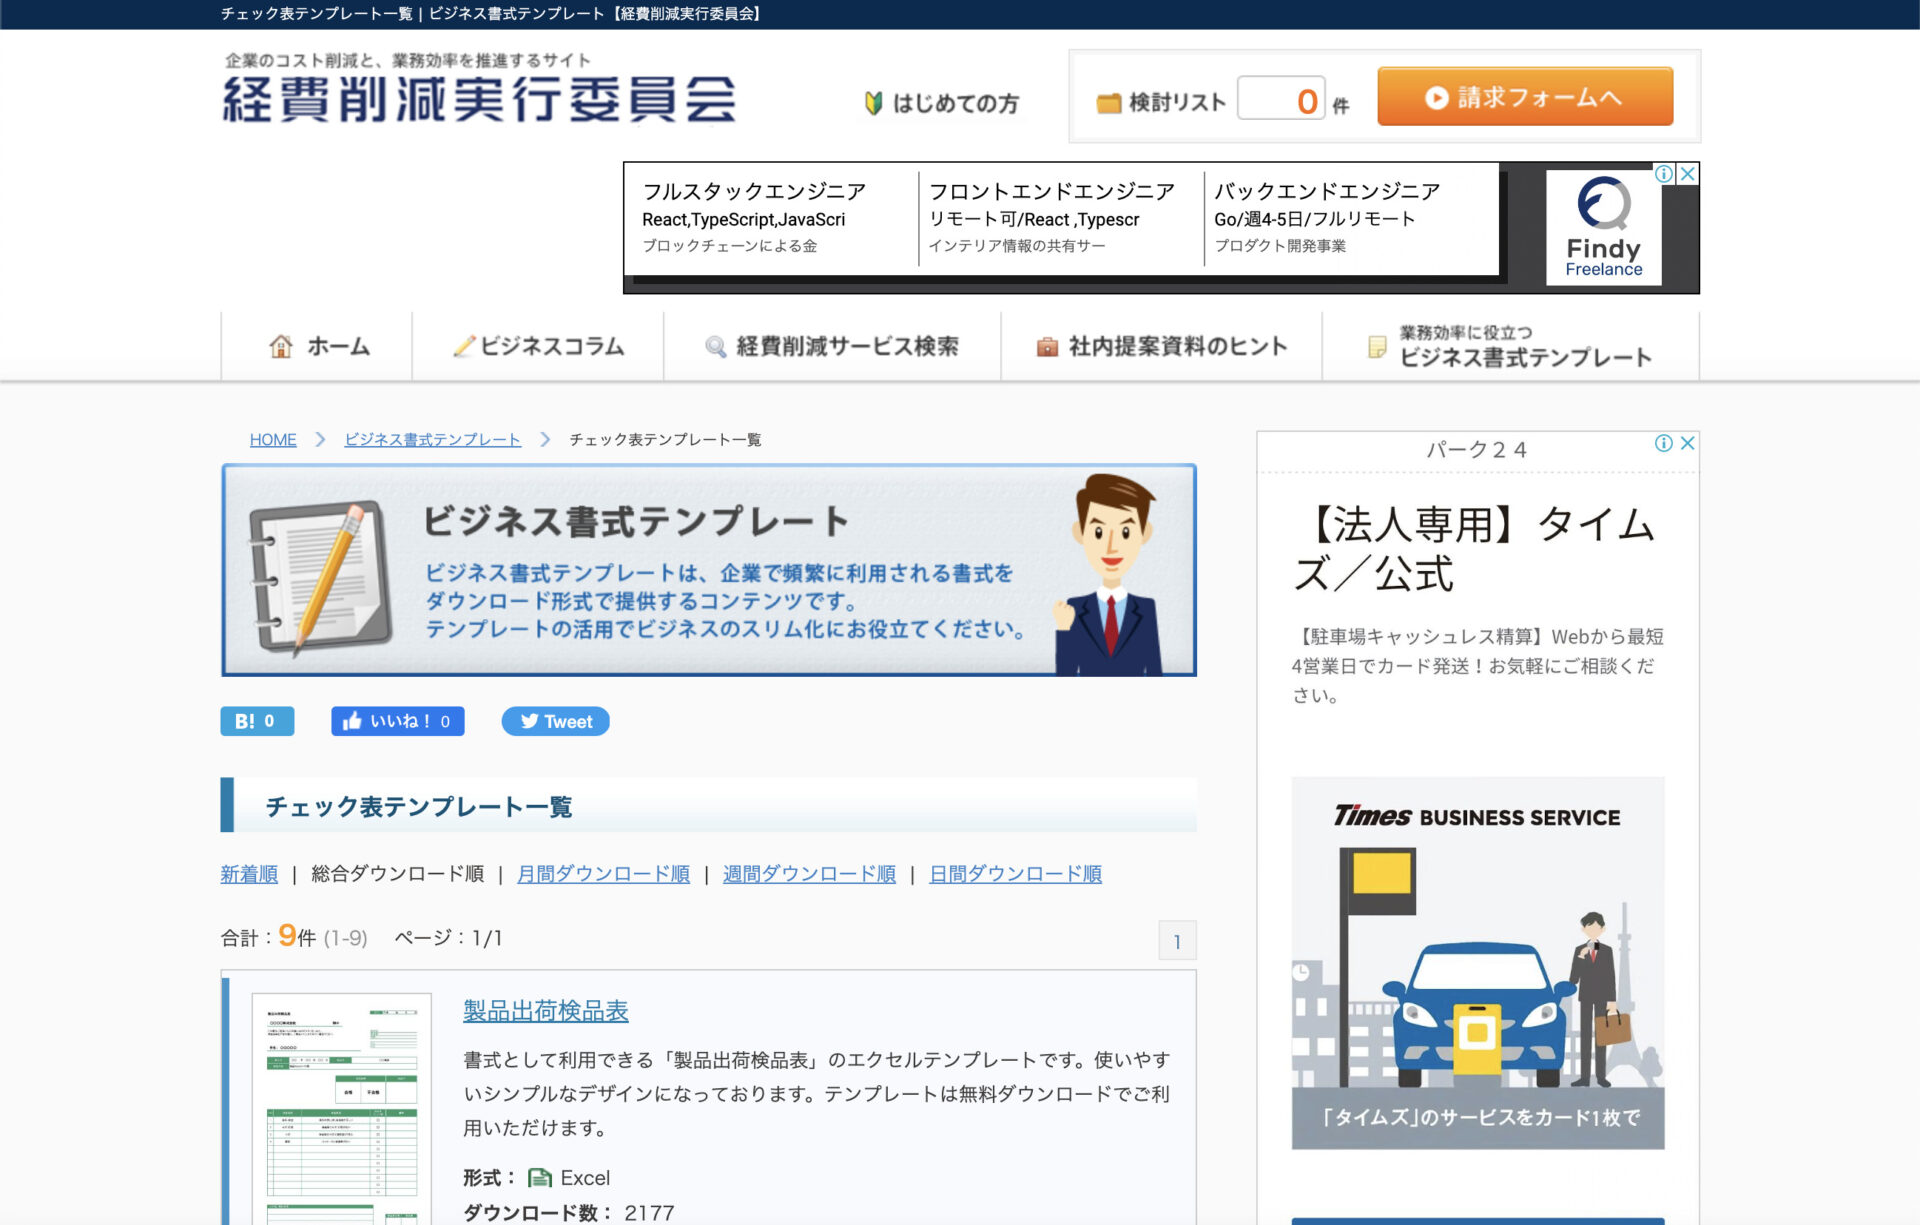The height and width of the screenshot is (1225, 1920).
Task: Click the briefcase icon next to 社内提案資料のヒント
Action: click(1046, 346)
